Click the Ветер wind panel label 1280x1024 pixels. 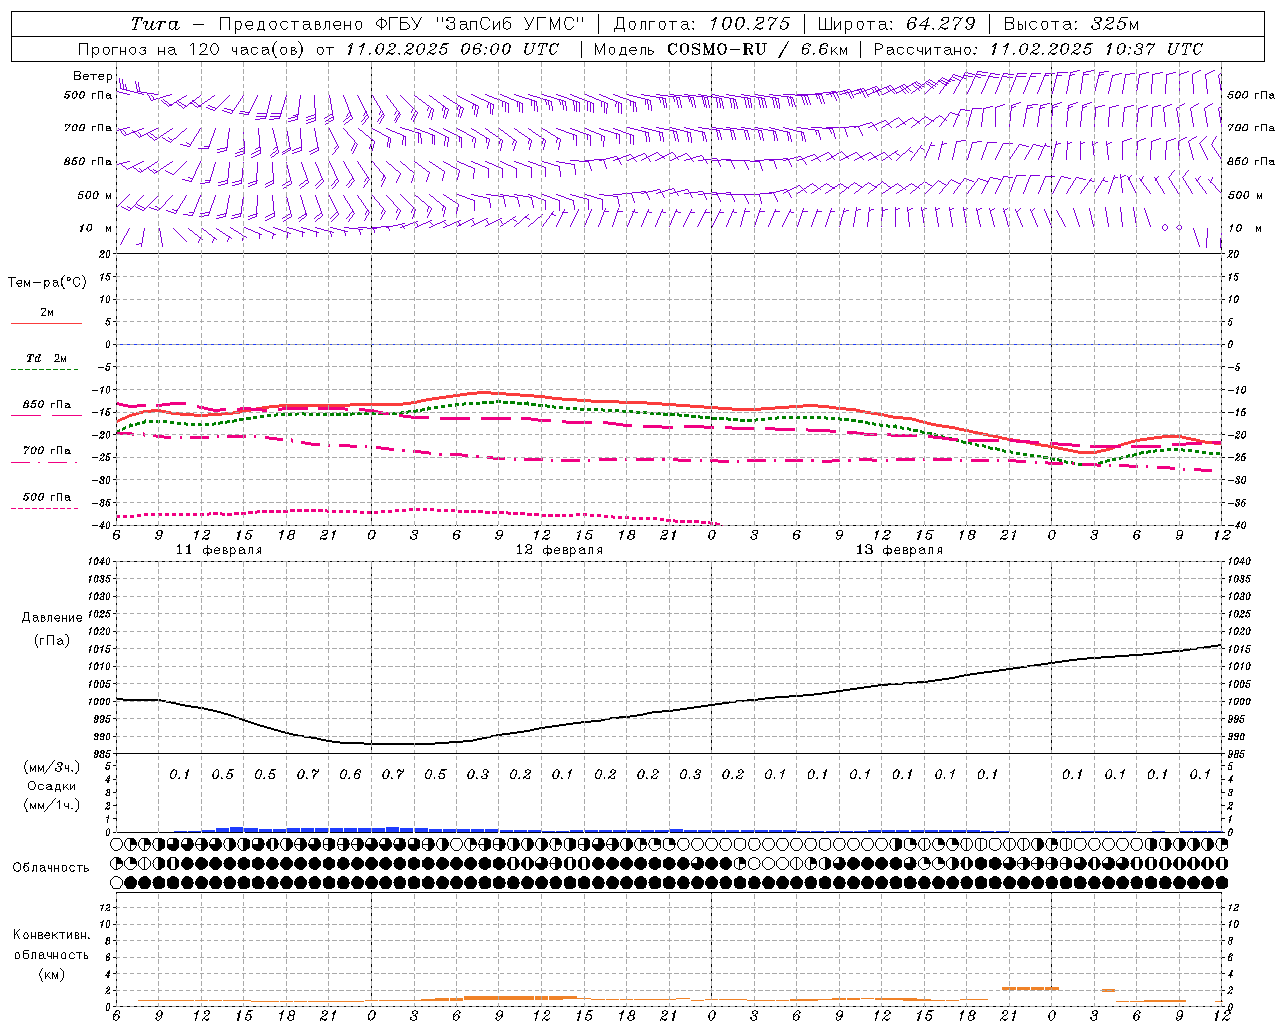coord(92,76)
